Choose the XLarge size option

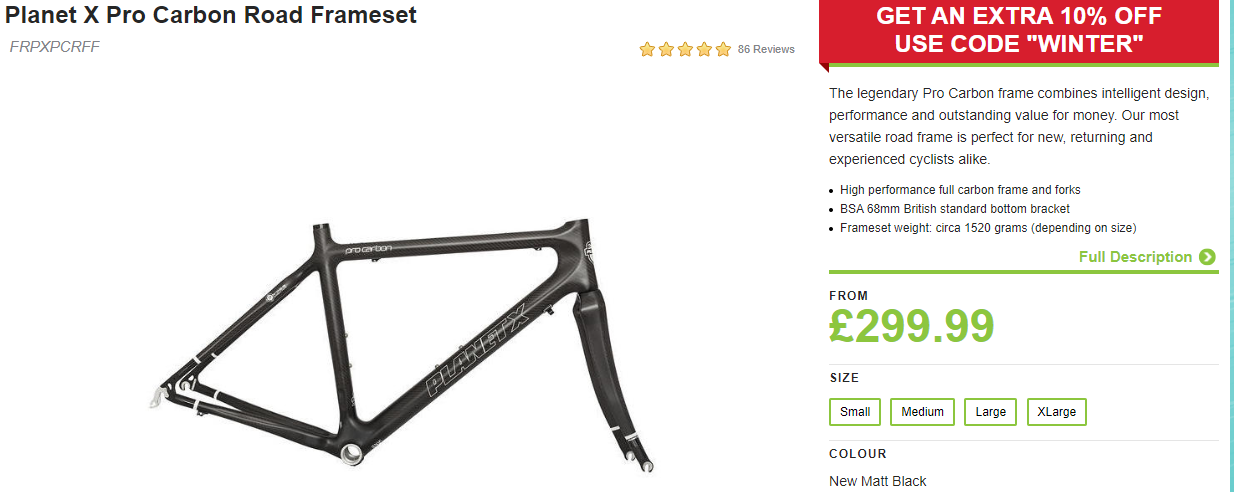coord(1056,412)
